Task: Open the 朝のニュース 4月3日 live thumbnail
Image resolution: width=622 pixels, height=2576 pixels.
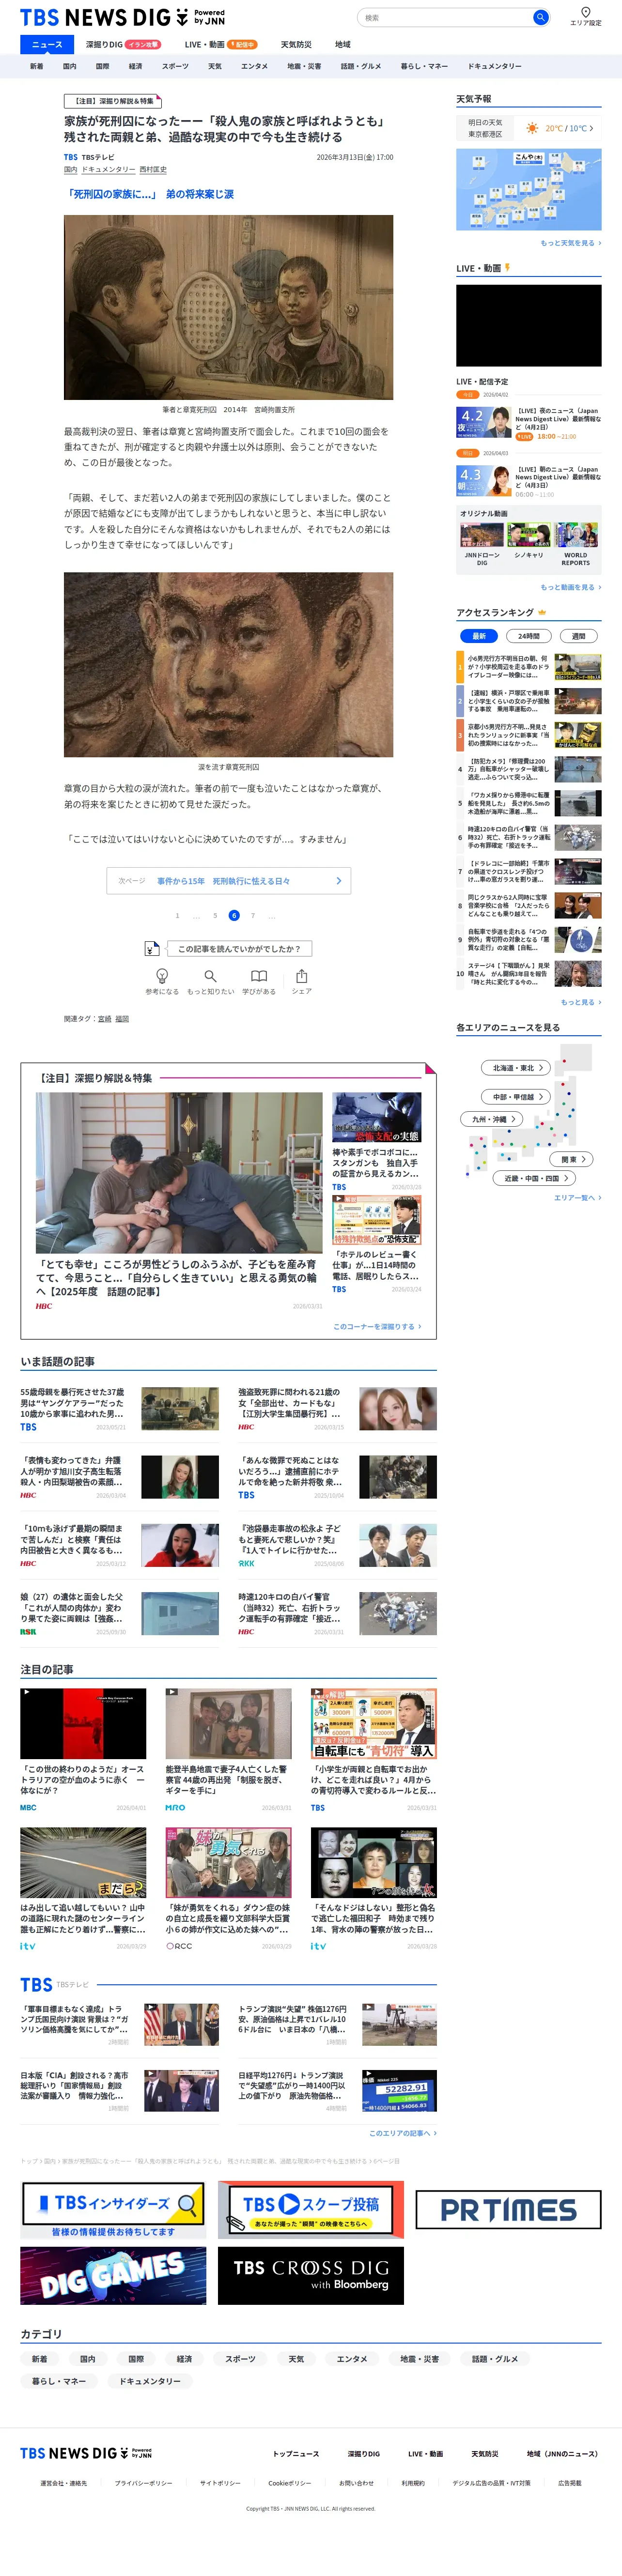Action: point(484,481)
